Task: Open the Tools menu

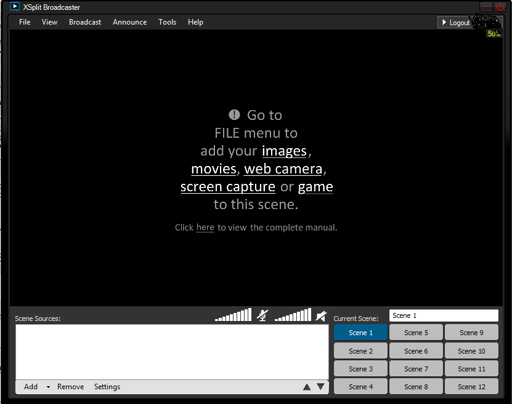Action: (167, 22)
